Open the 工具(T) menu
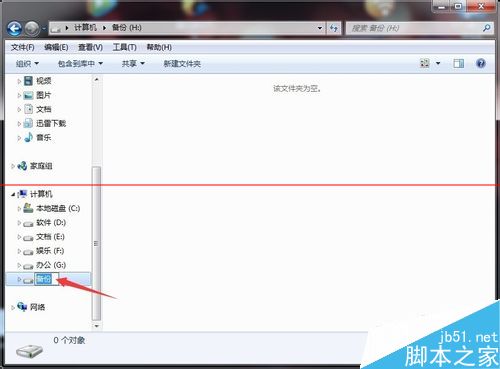Viewport: 500px width, 369px height. (125, 47)
